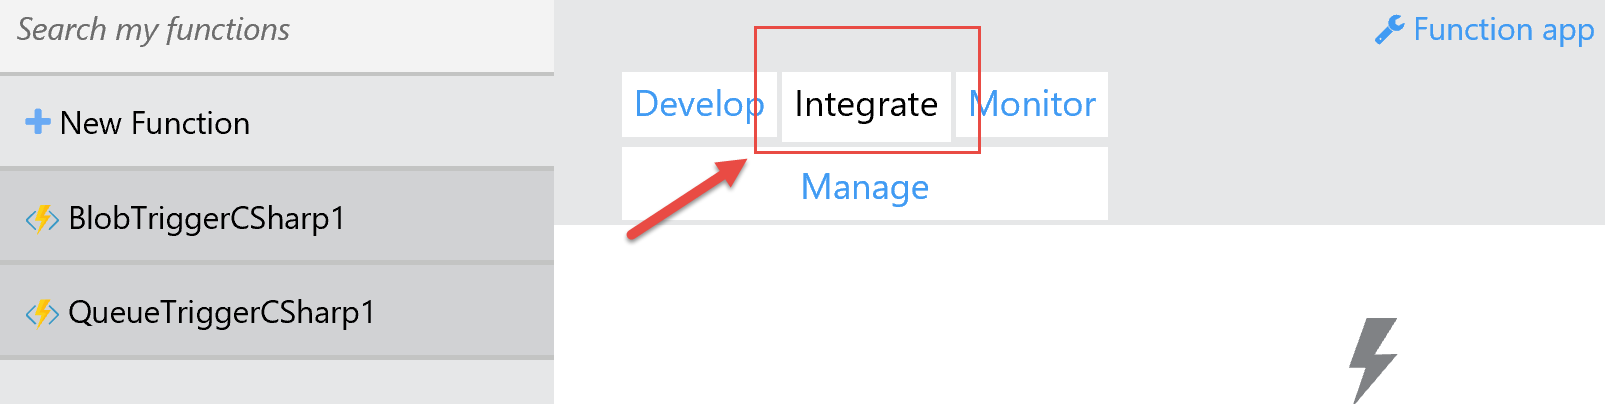
Task: Click the gray strip between New Function and BlobTriggerCSharp1
Action: coord(277,168)
